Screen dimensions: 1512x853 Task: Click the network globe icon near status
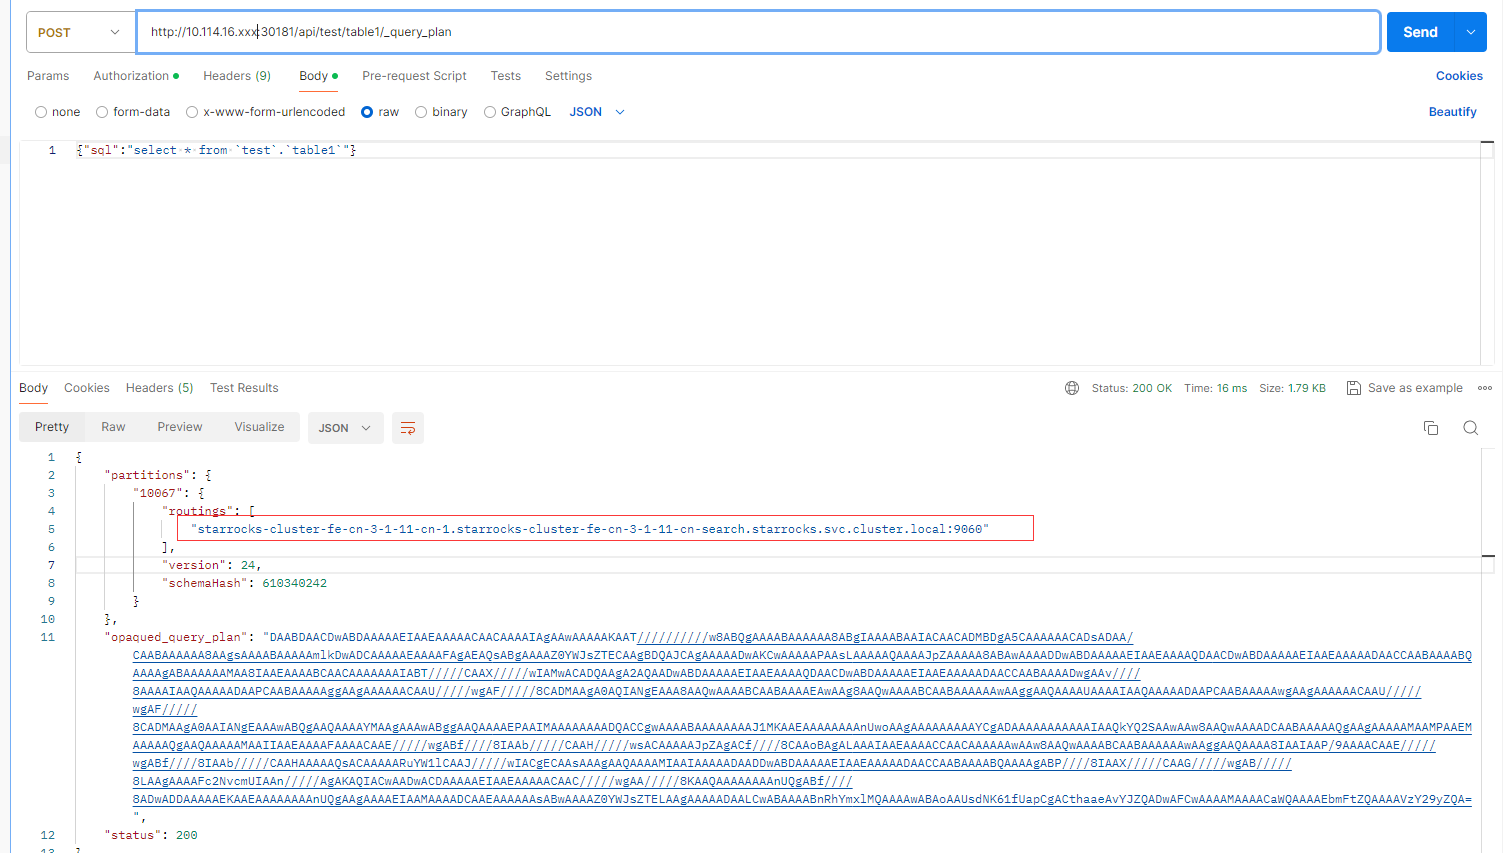point(1072,388)
